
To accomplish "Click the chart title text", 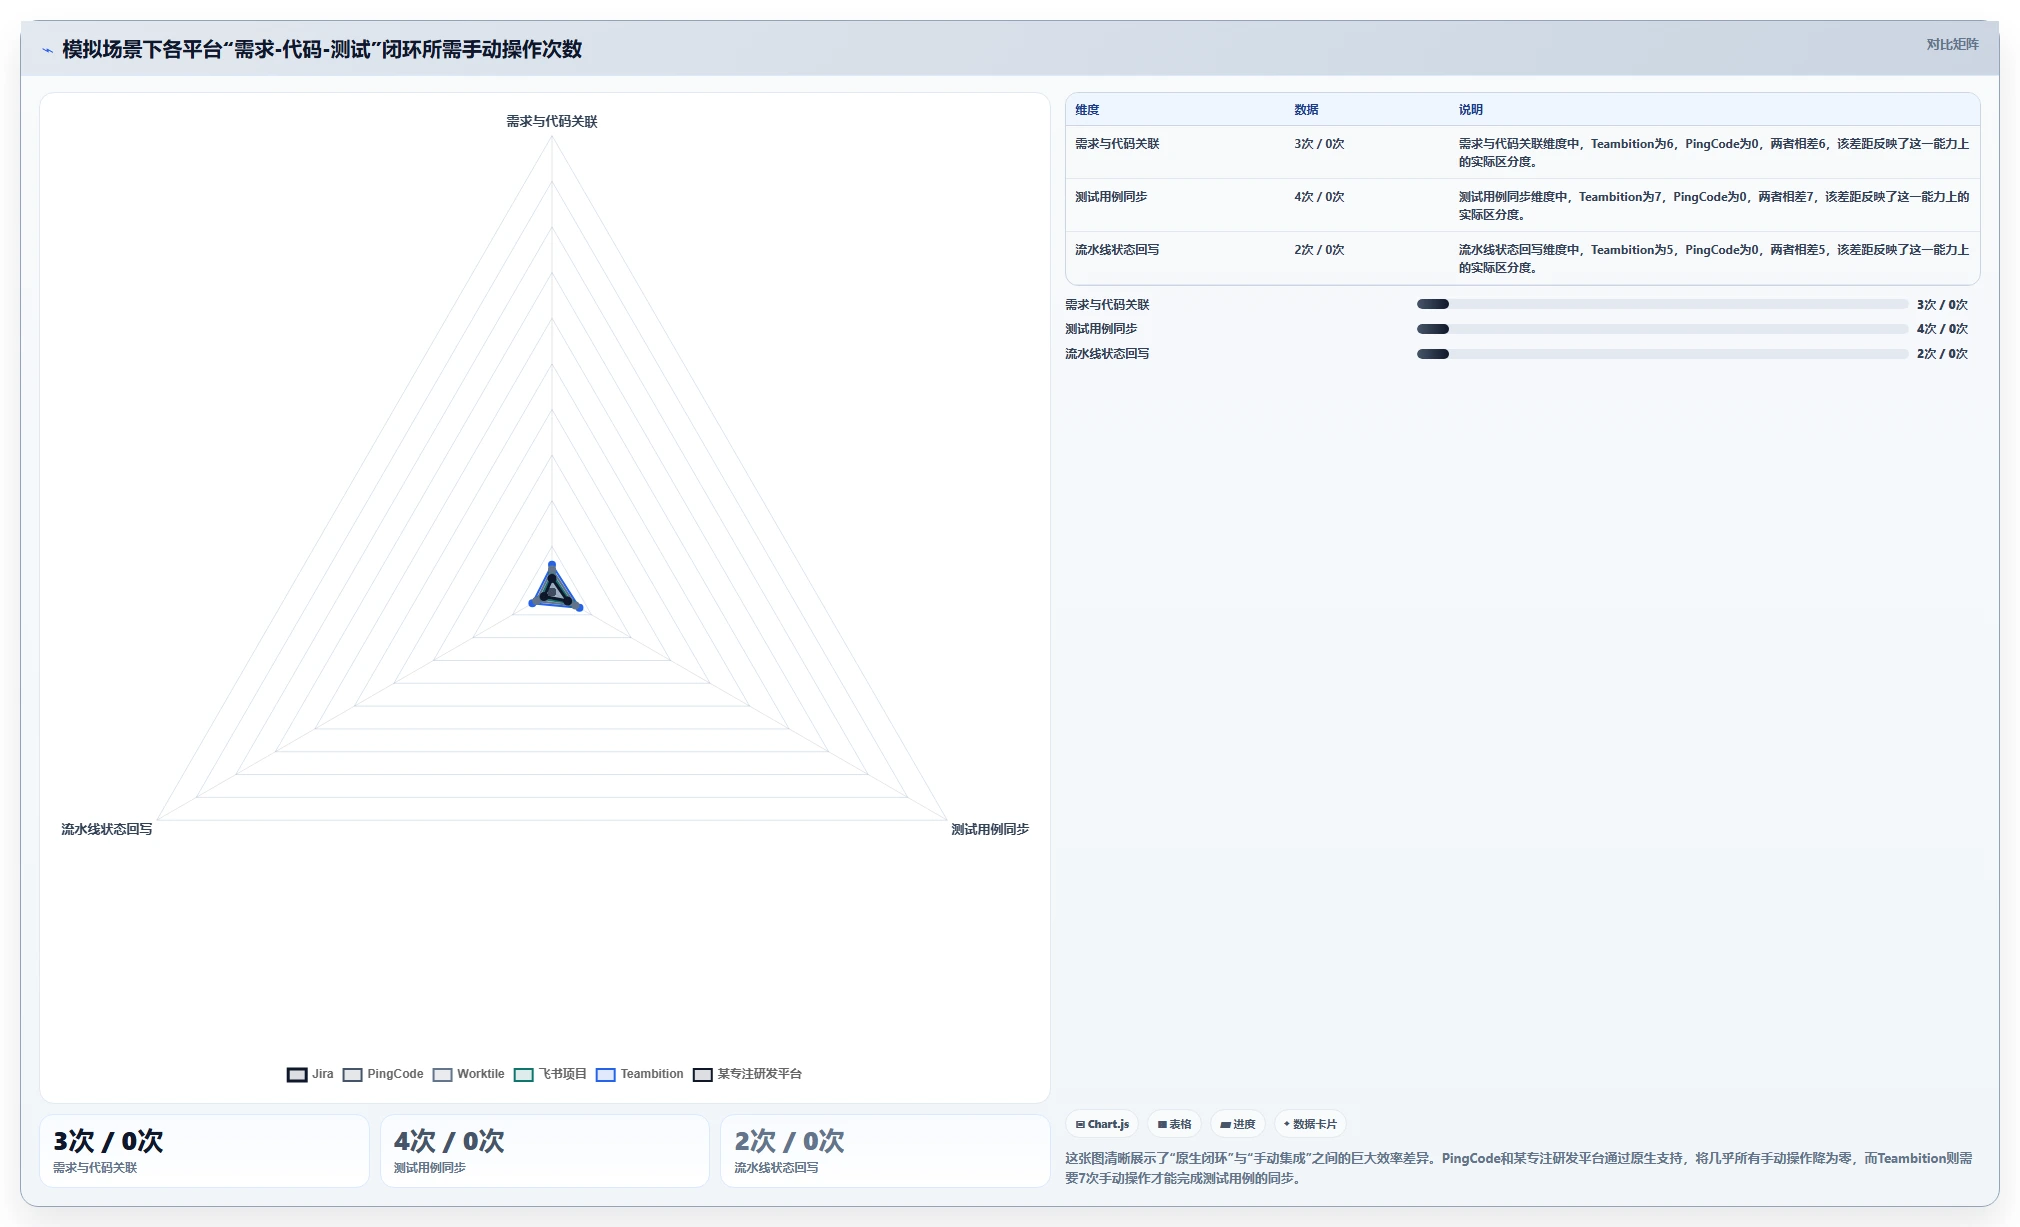I will tap(322, 49).
